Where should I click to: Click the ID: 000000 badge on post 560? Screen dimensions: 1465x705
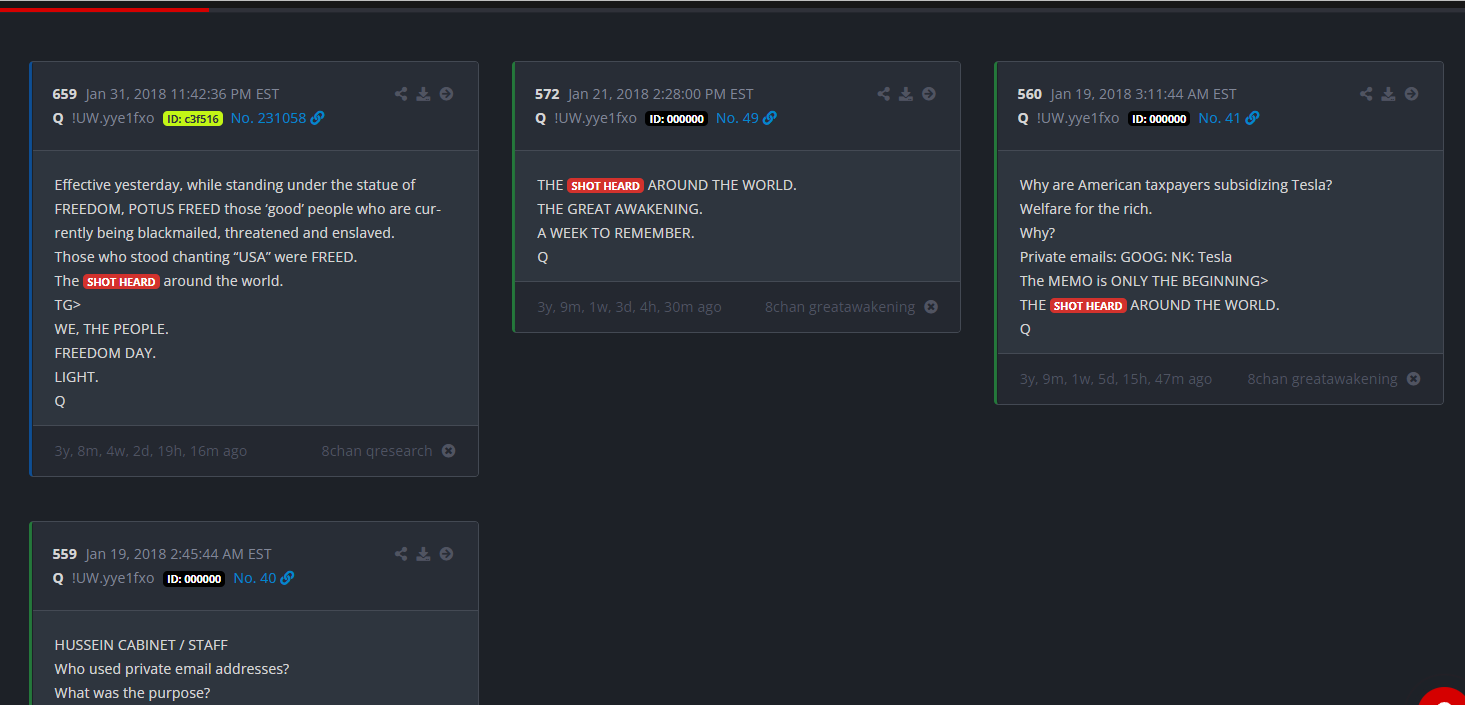tap(1159, 118)
